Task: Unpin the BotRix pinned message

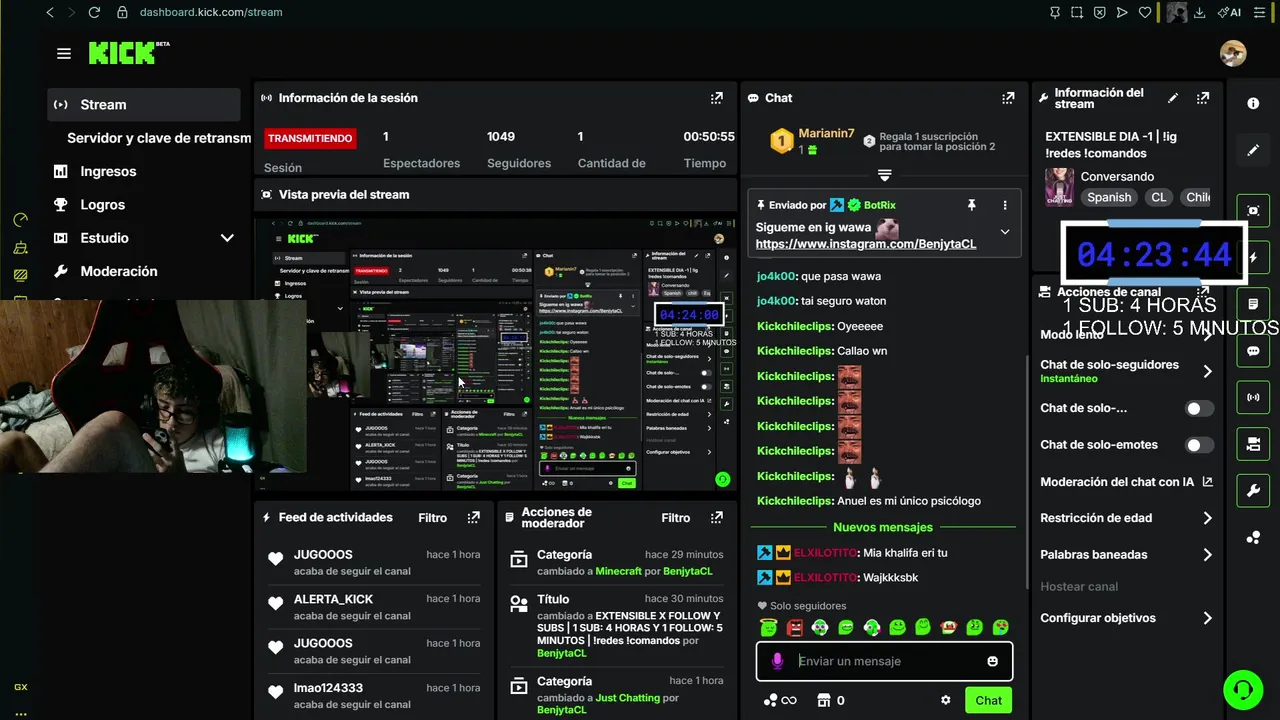Action: 971,204
